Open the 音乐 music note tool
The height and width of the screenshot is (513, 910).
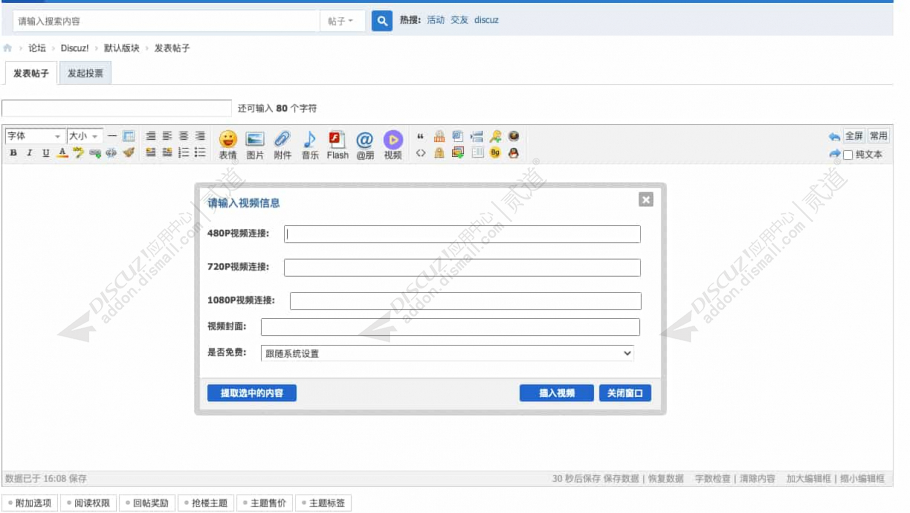pos(310,145)
